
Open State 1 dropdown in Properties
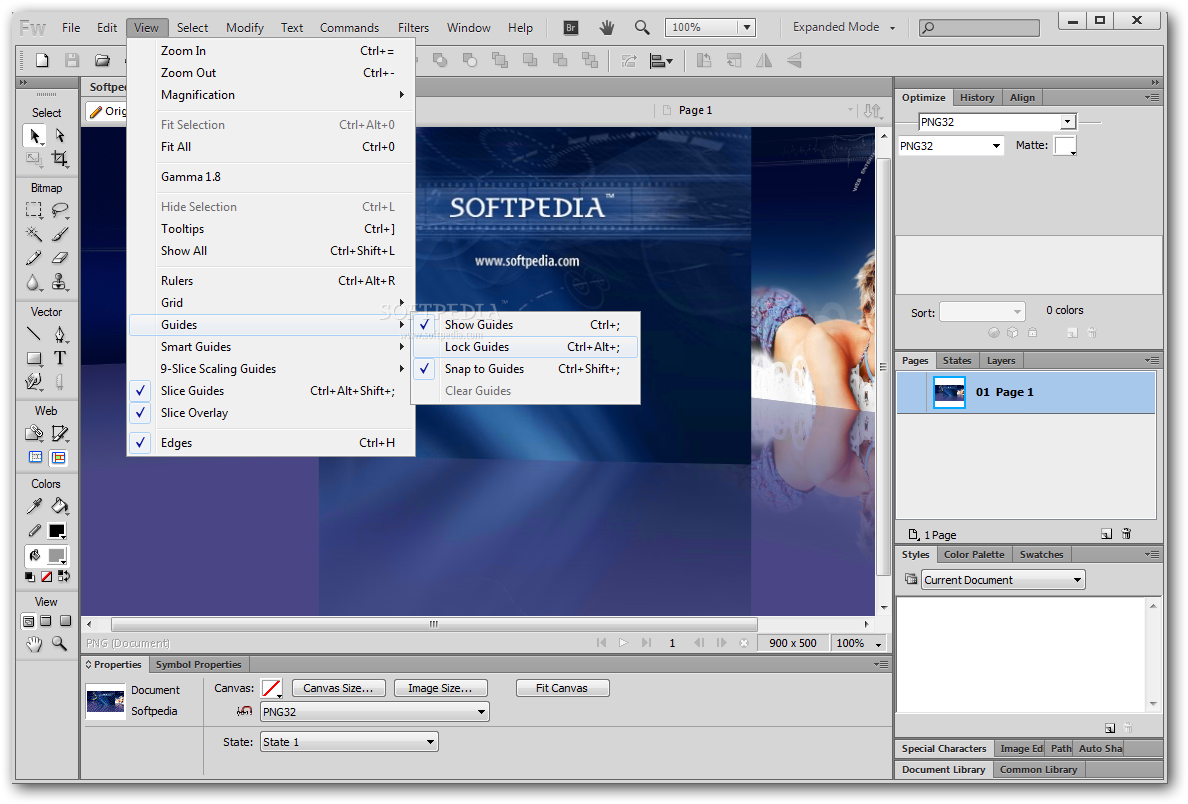(349, 742)
